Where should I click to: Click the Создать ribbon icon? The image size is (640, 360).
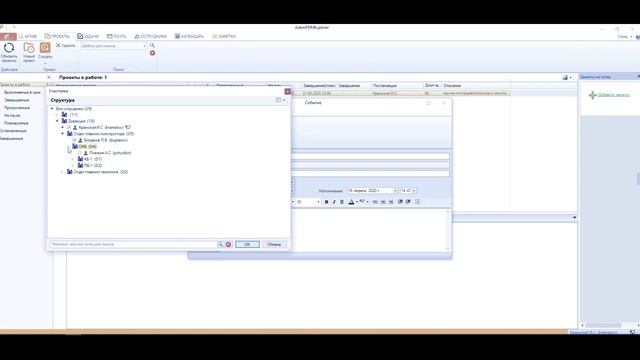click(x=45, y=48)
